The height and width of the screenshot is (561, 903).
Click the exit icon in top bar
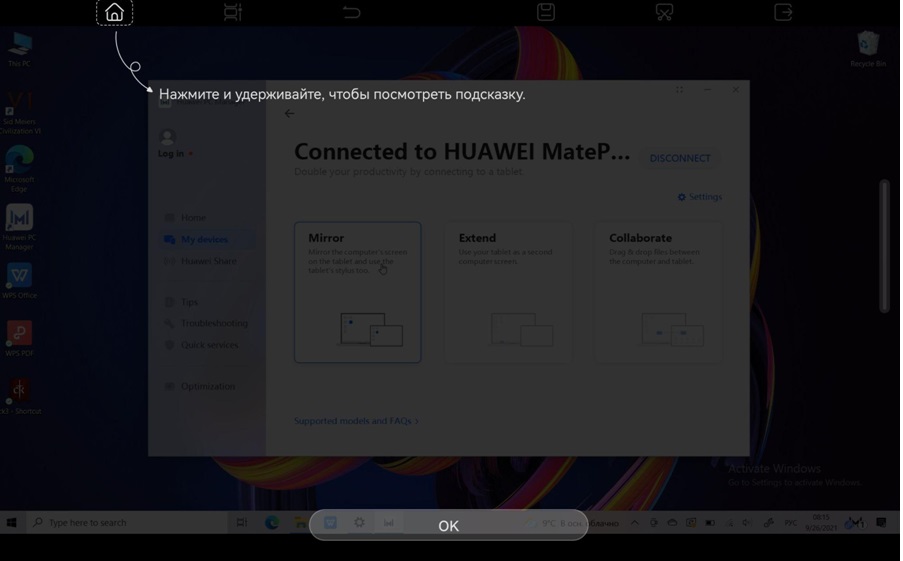pyautogui.click(x=783, y=13)
